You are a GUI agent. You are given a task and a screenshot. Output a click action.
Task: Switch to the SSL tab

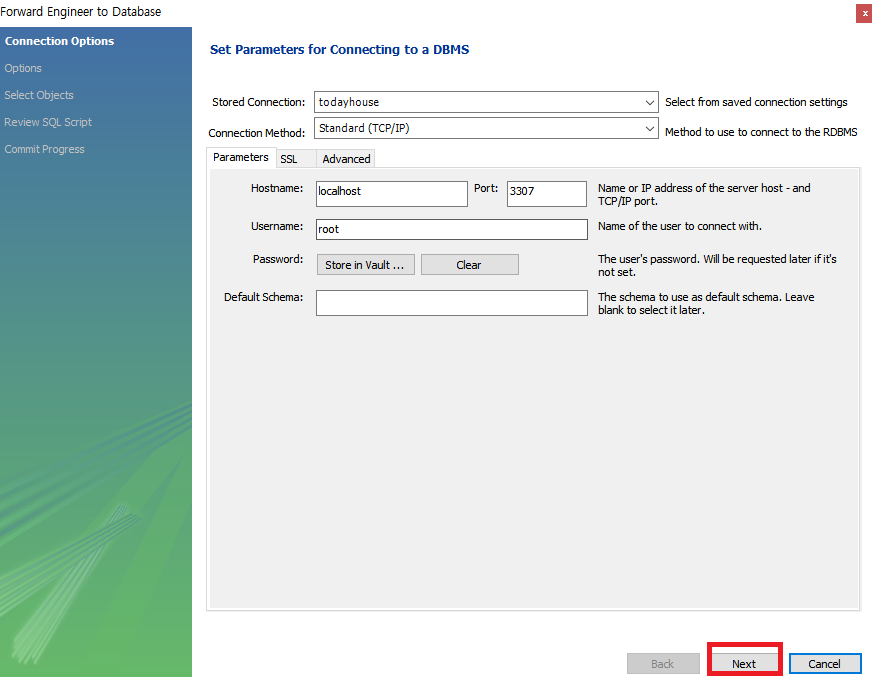[296, 159]
